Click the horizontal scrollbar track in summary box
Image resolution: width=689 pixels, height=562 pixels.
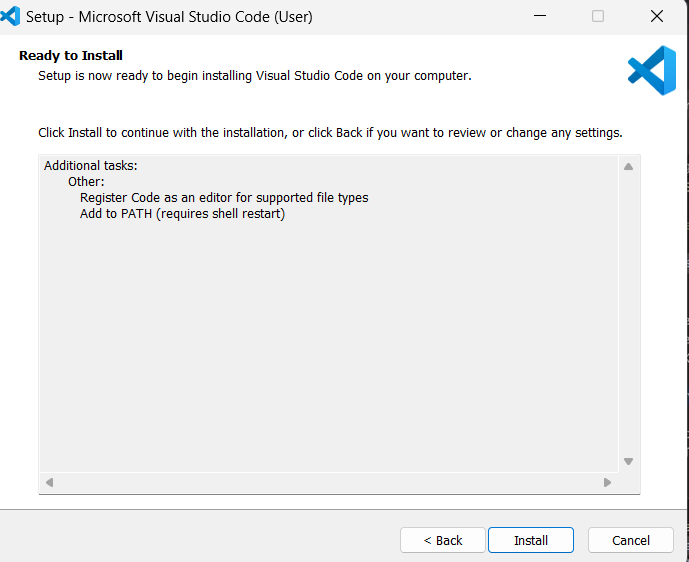pyautogui.click(x=328, y=482)
